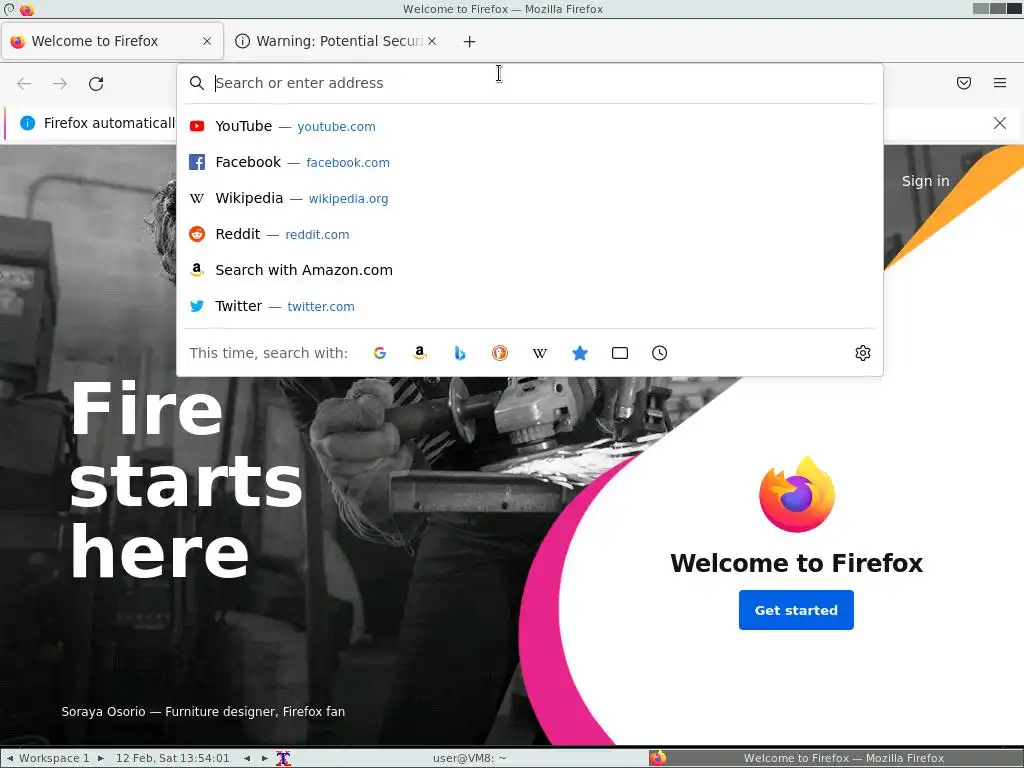Open the user@VM8 taskbar entry
Viewport: 1024px width, 768px height.
tap(469, 758)
